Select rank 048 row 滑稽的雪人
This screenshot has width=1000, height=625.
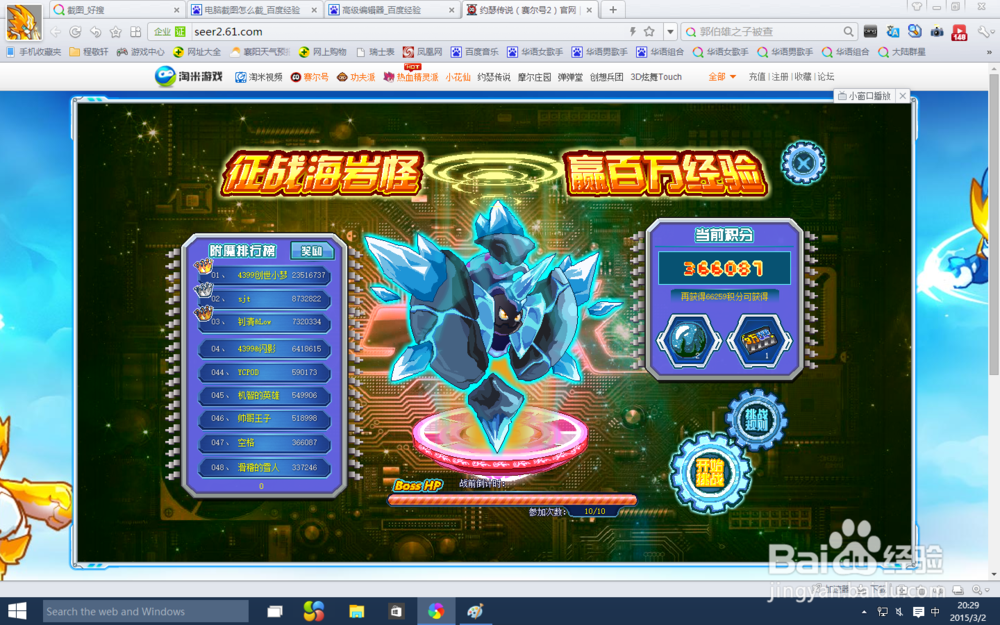click(x=264, y=467)
